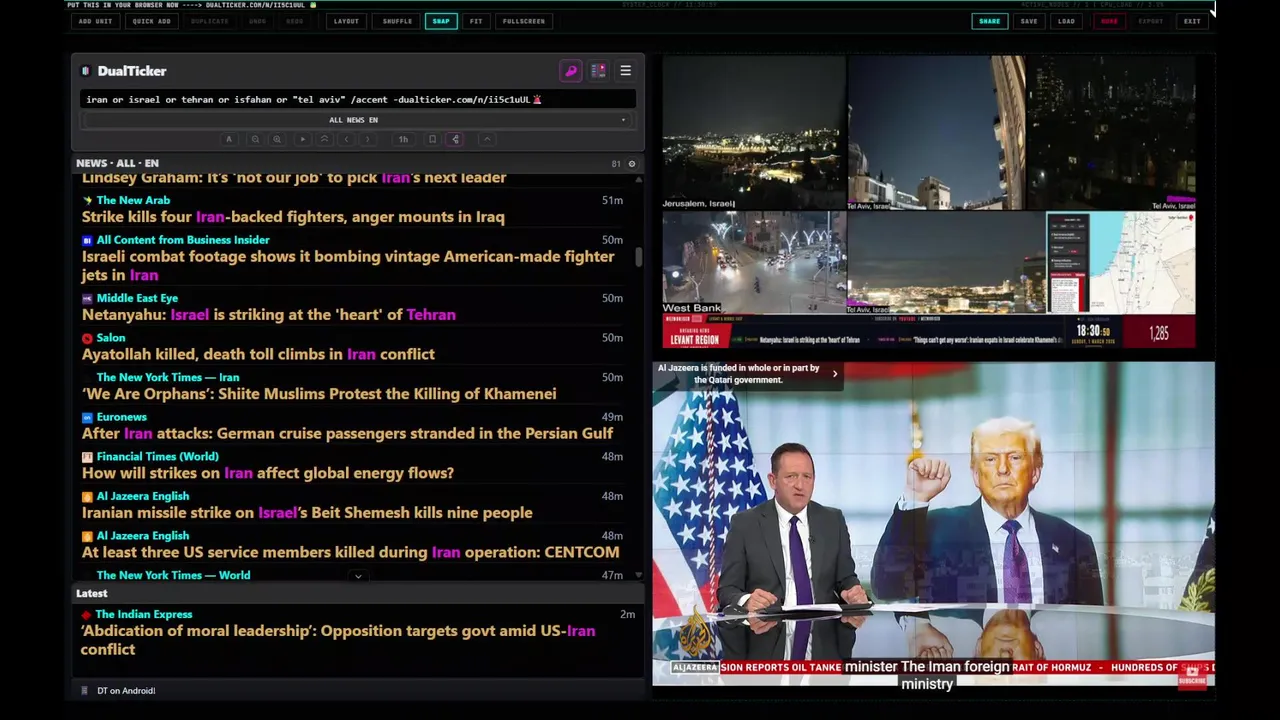Switch to FULLSCREEN mode
The image size is (1280, 720).
click(524, 21)
